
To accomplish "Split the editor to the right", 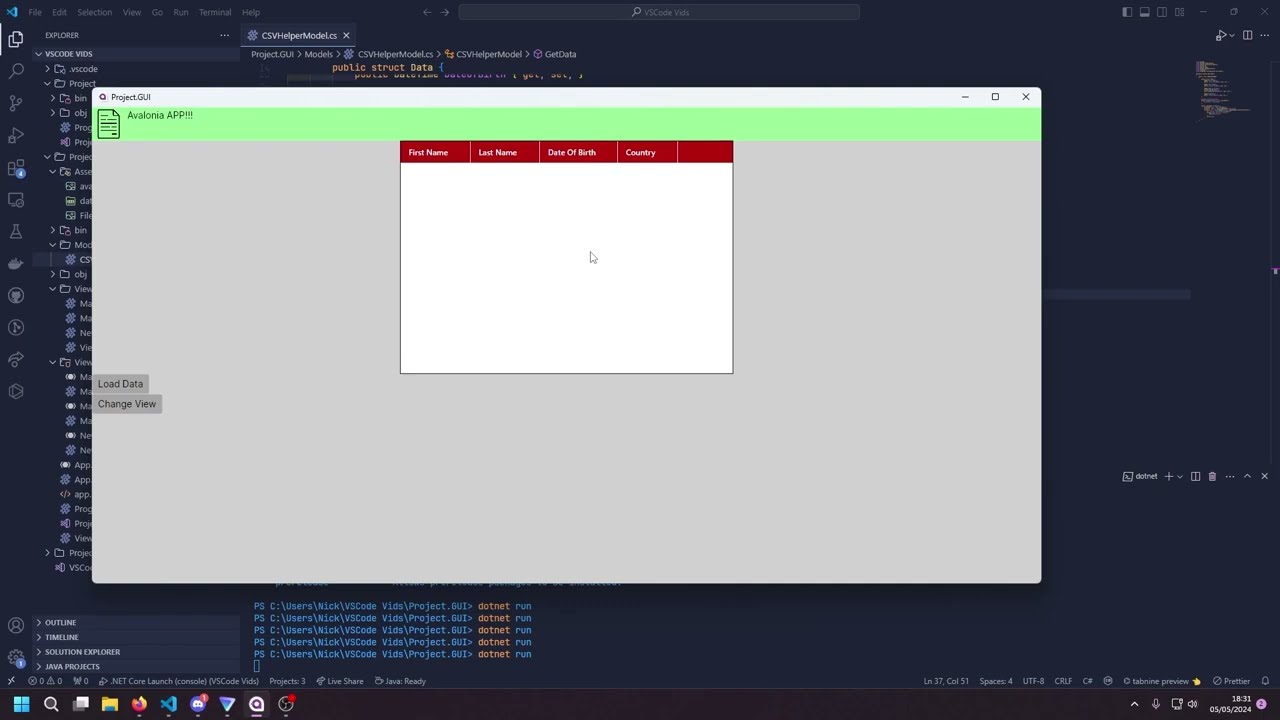I will point(1247,35).
